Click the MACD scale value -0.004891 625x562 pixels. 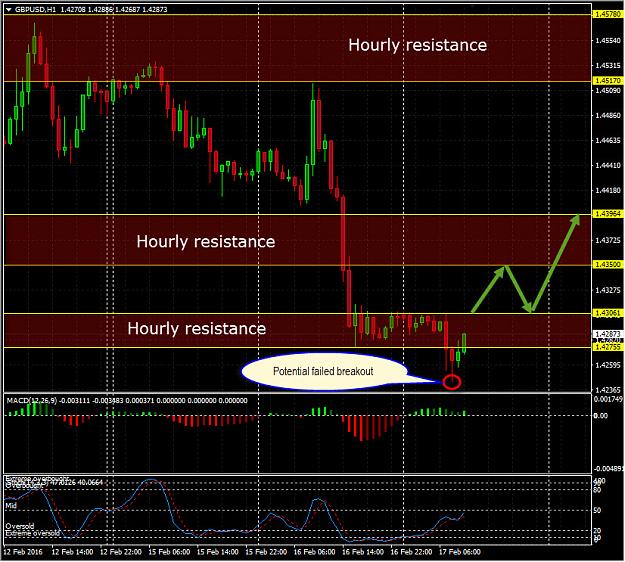(609, 469)
